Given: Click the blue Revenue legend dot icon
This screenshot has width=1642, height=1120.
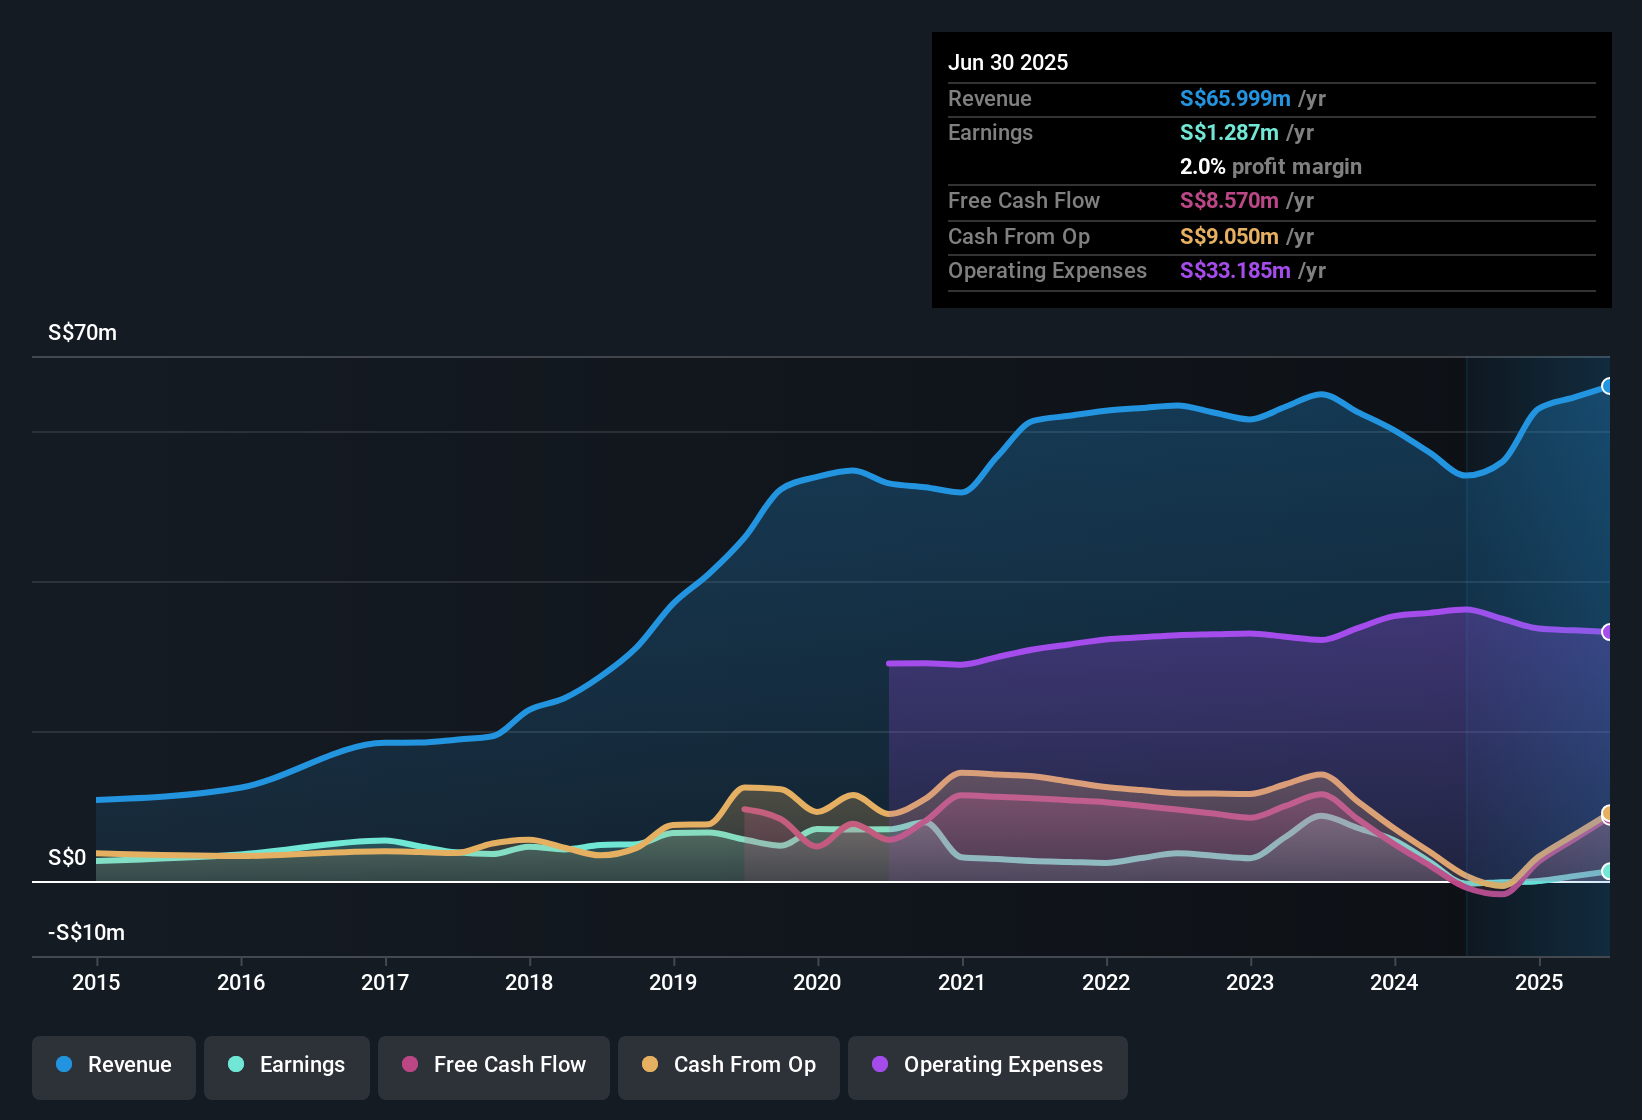Looking at the screenshot, I should [63, 1065].
